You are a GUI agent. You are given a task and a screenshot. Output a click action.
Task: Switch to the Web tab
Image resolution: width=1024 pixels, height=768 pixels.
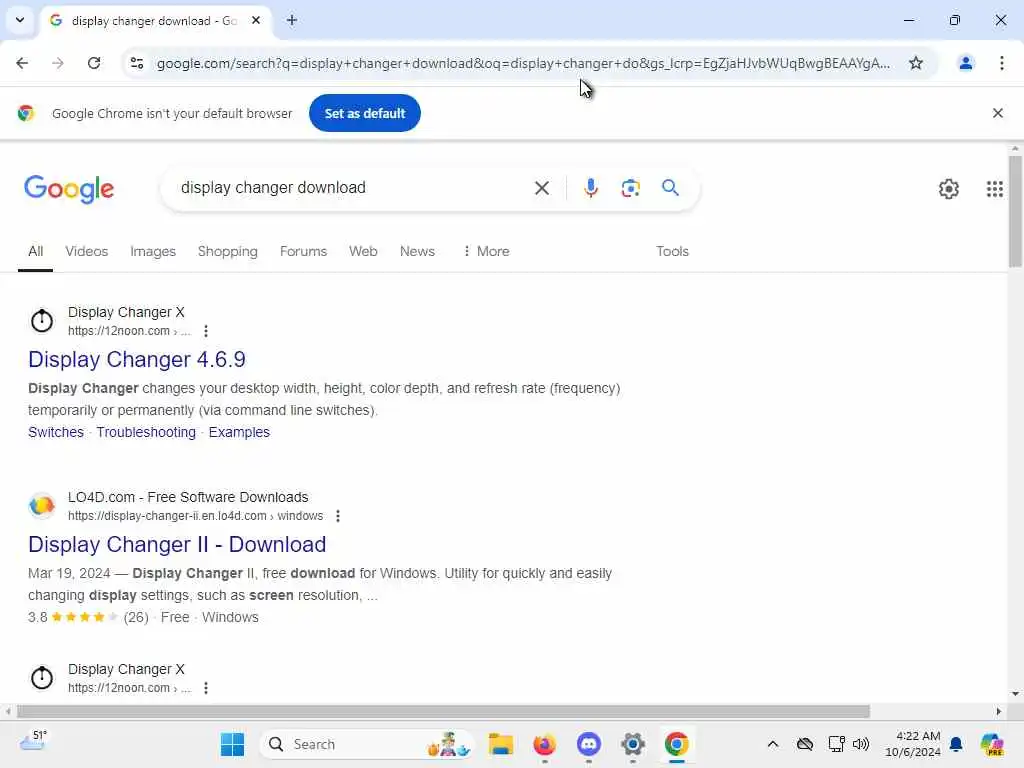[363, 251]
